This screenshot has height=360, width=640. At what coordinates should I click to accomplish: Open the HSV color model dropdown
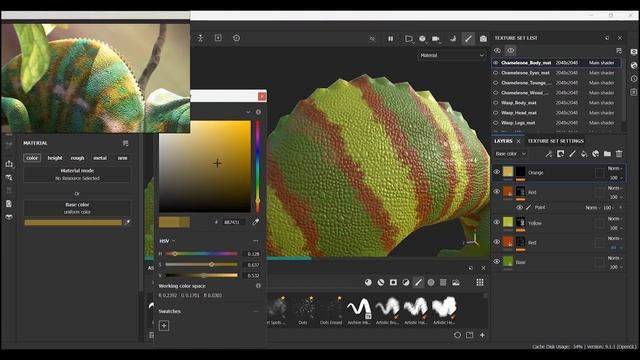(x=167, y=241)
